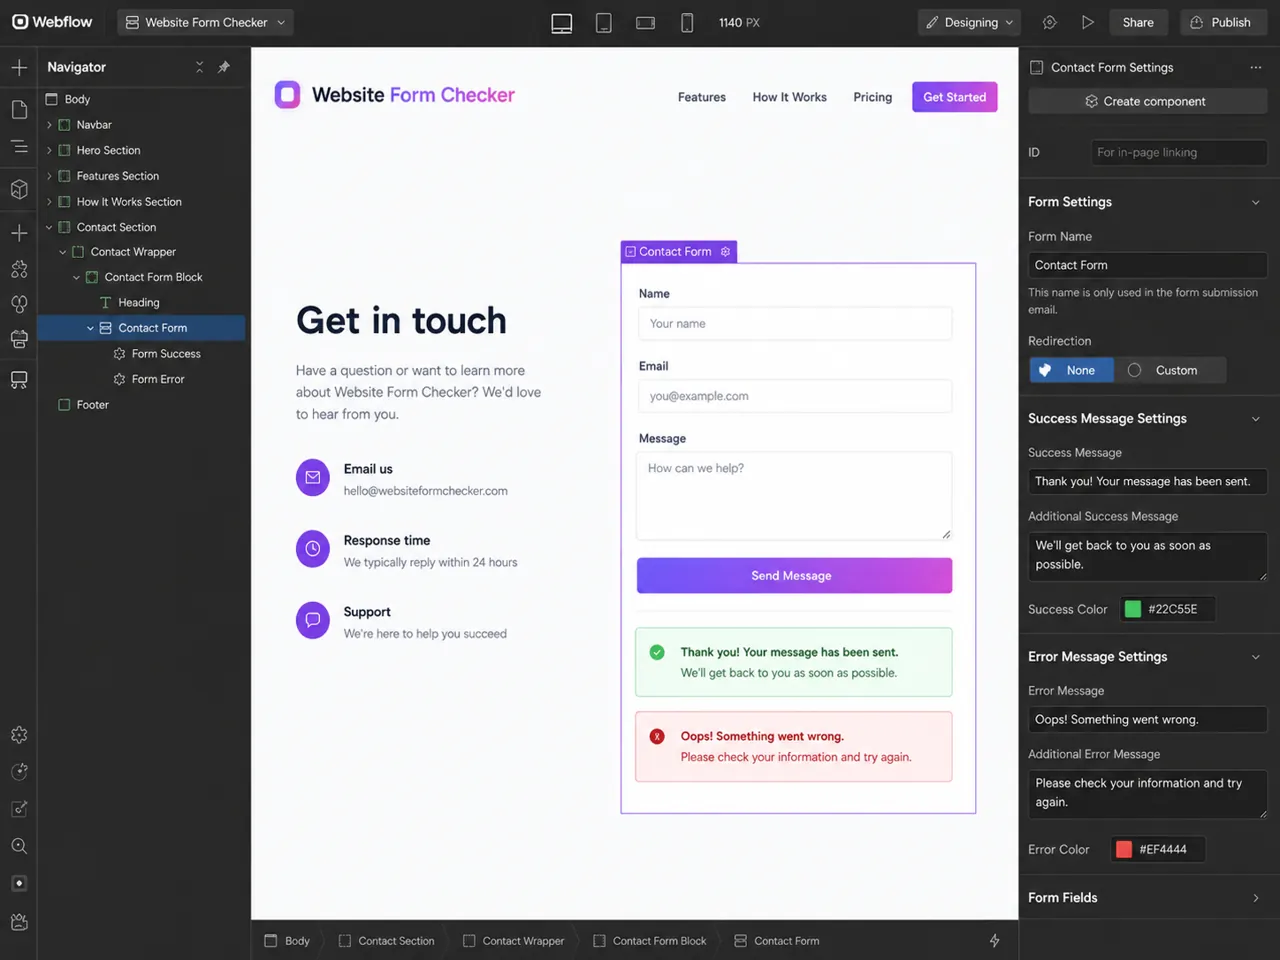Click the Webflow logo

point(52,22)
